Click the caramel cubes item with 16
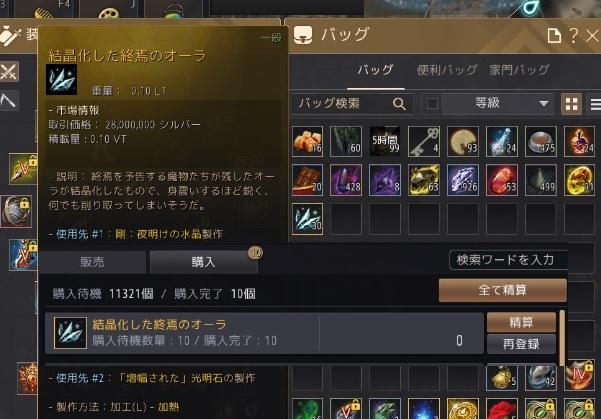 pos(307,141)
